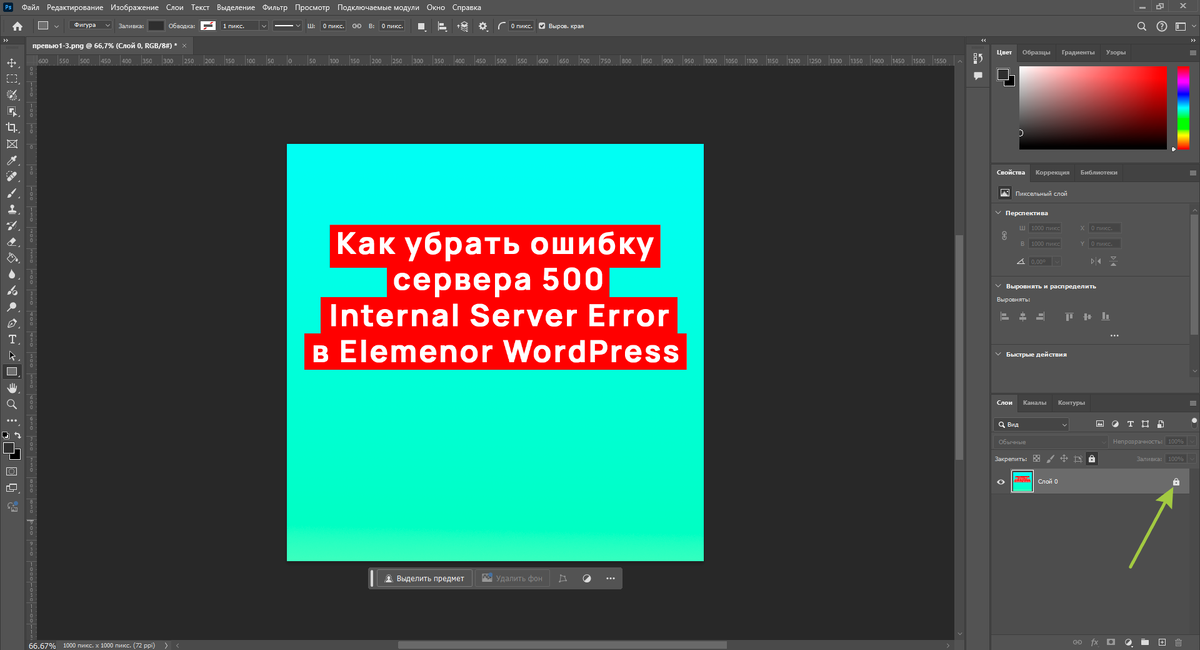Click the Удалить фон button
The width and height of the screenshot is (1200, 650).
point(511,578)
